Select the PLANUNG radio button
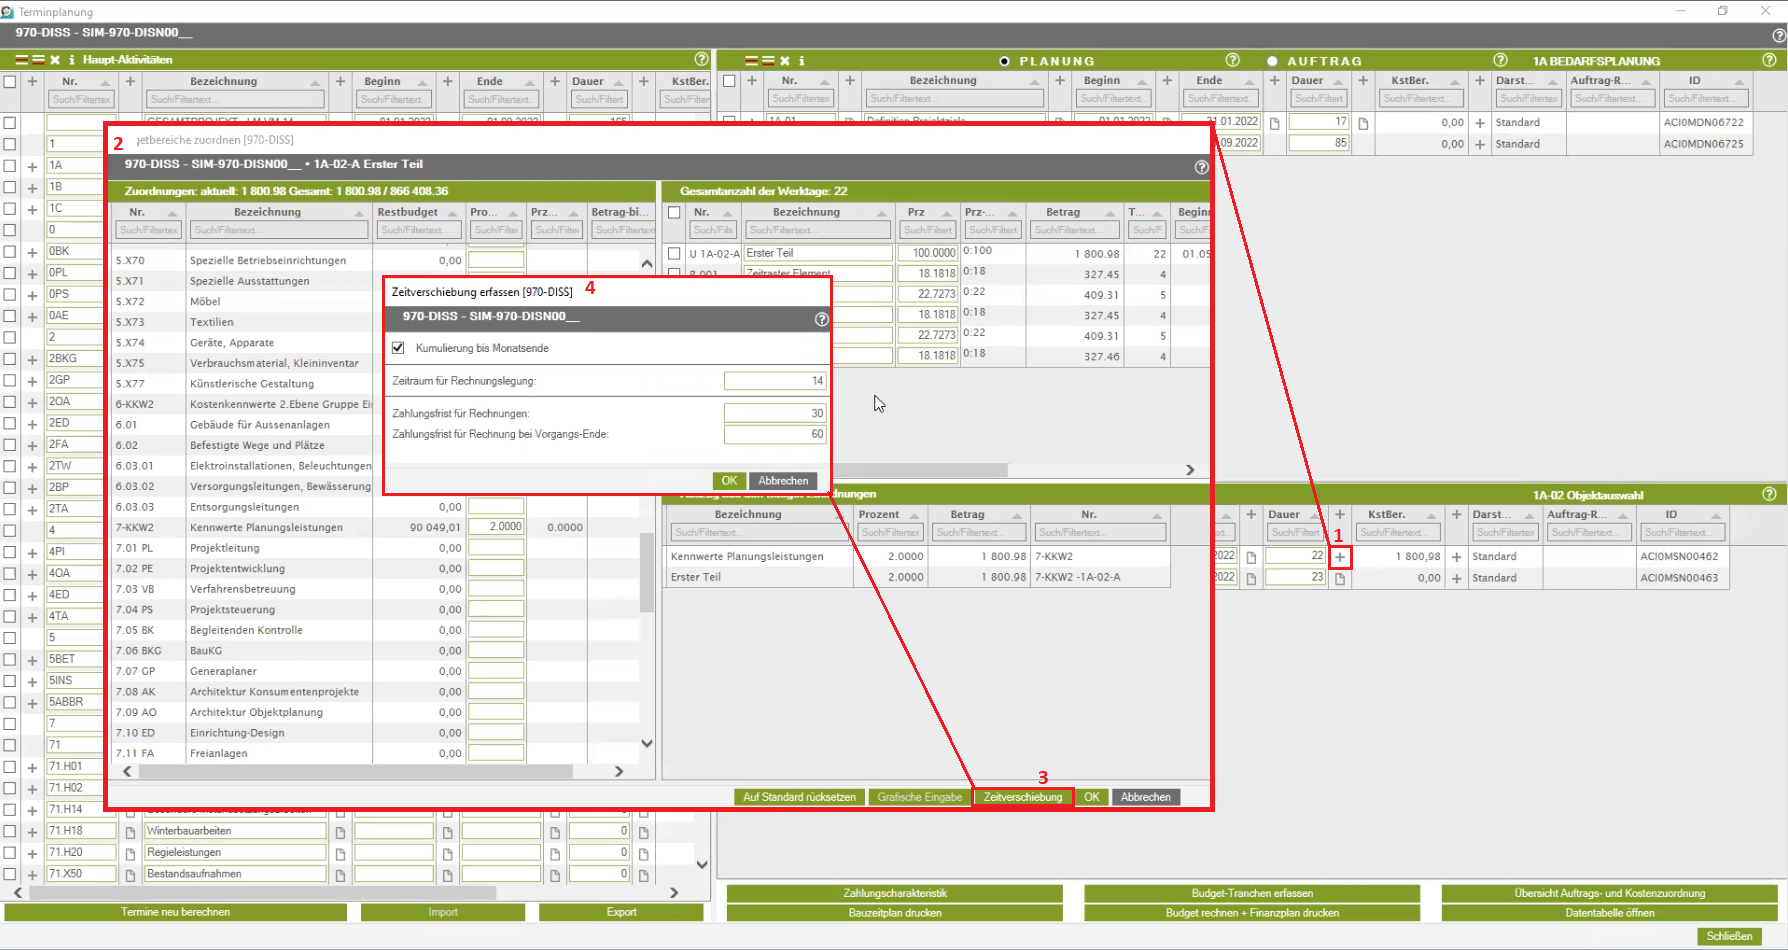The width and height of the screenshot is (1788, 950). click(1004, 61)
